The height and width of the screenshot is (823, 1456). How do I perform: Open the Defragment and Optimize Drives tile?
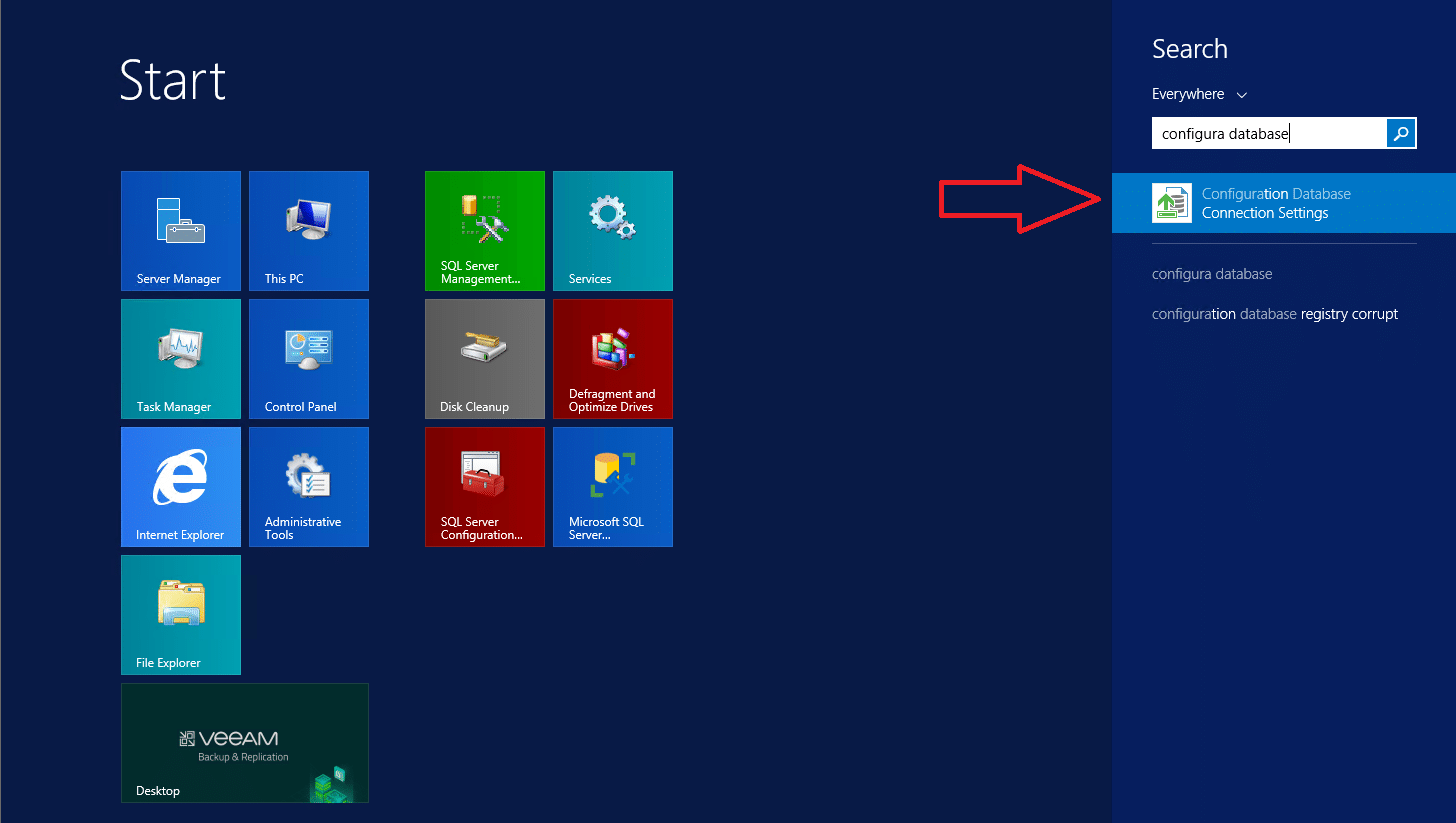(x=613, y=359)
